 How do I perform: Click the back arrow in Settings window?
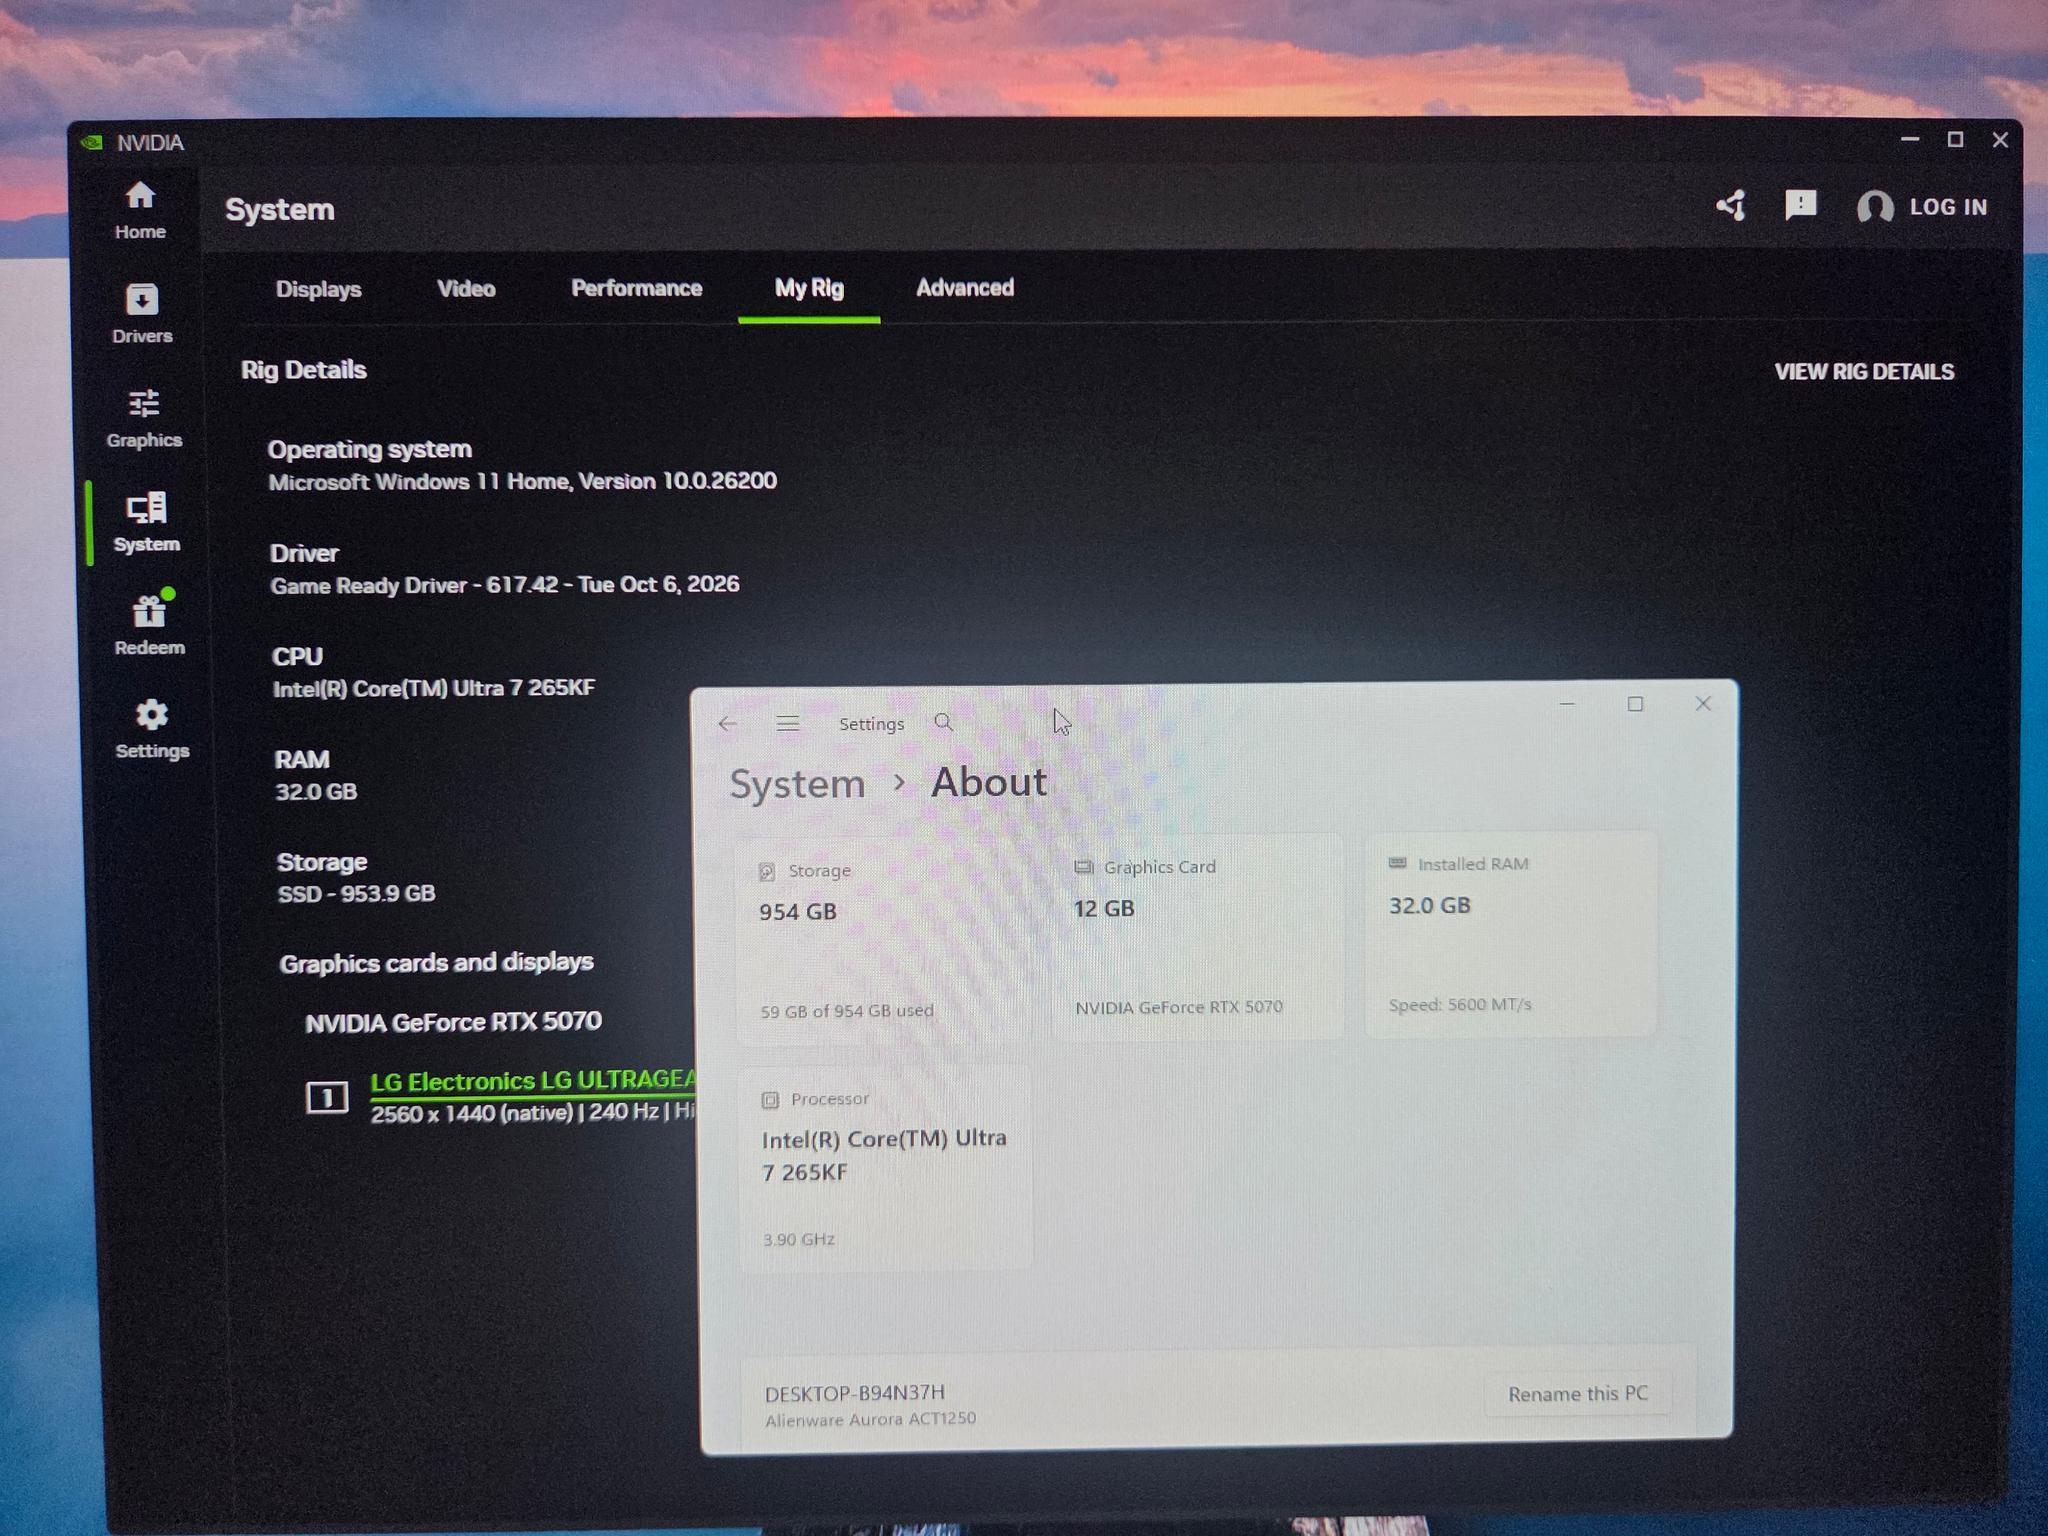click(x=727, y=724)
